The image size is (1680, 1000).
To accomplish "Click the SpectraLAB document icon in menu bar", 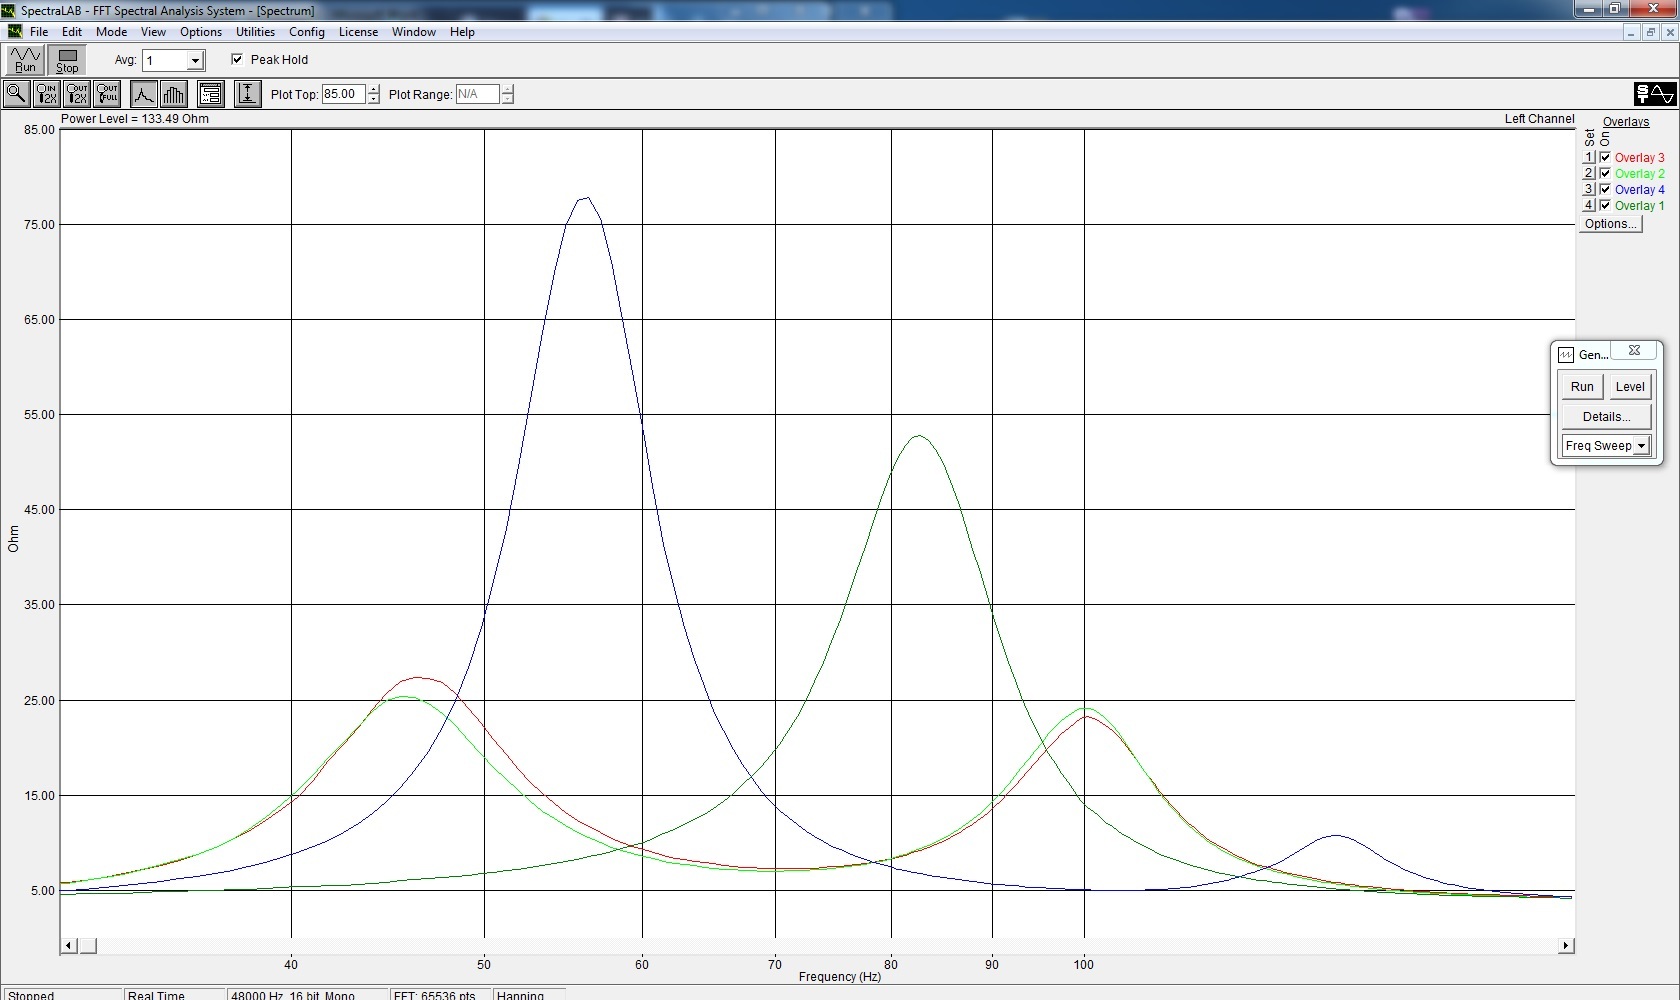I will 15,32.
